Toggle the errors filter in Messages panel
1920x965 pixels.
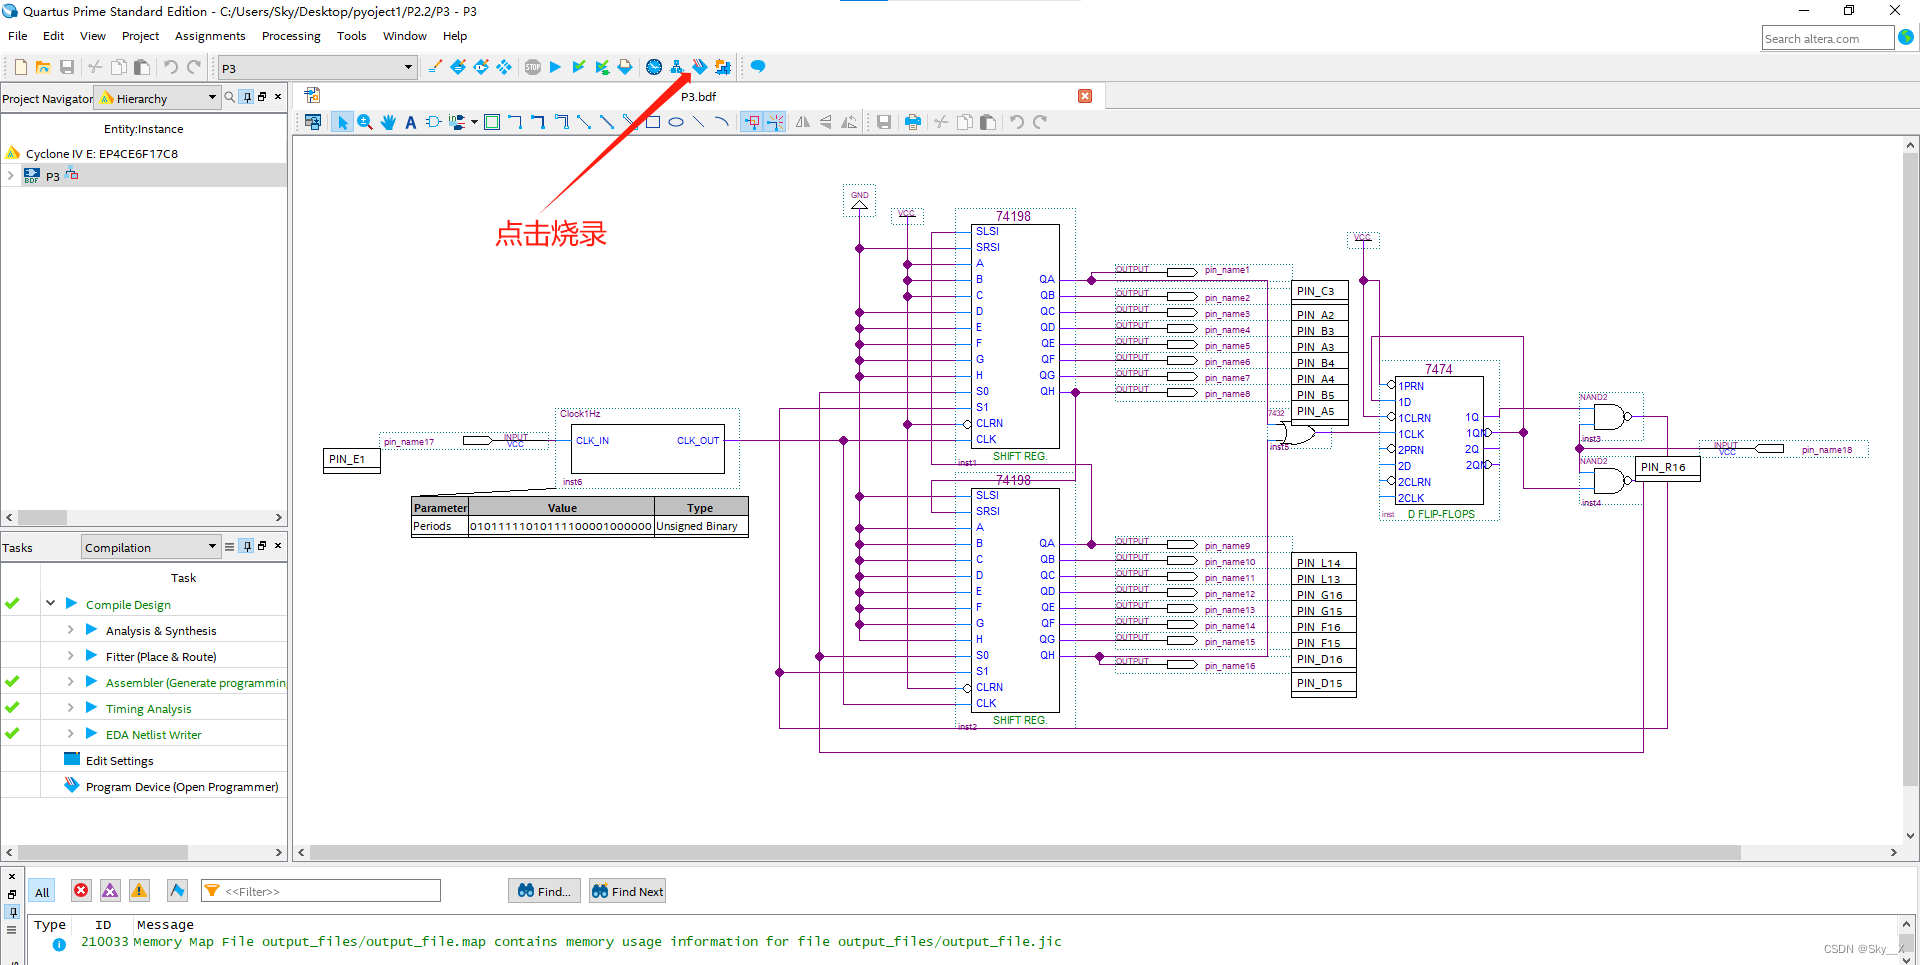point(80,890)
